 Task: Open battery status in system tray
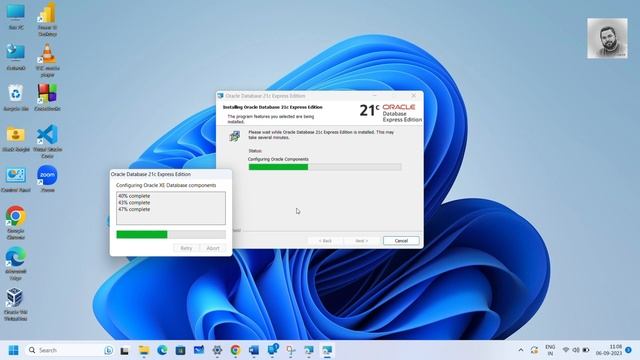pyautogui.click(x=586, y=350)
